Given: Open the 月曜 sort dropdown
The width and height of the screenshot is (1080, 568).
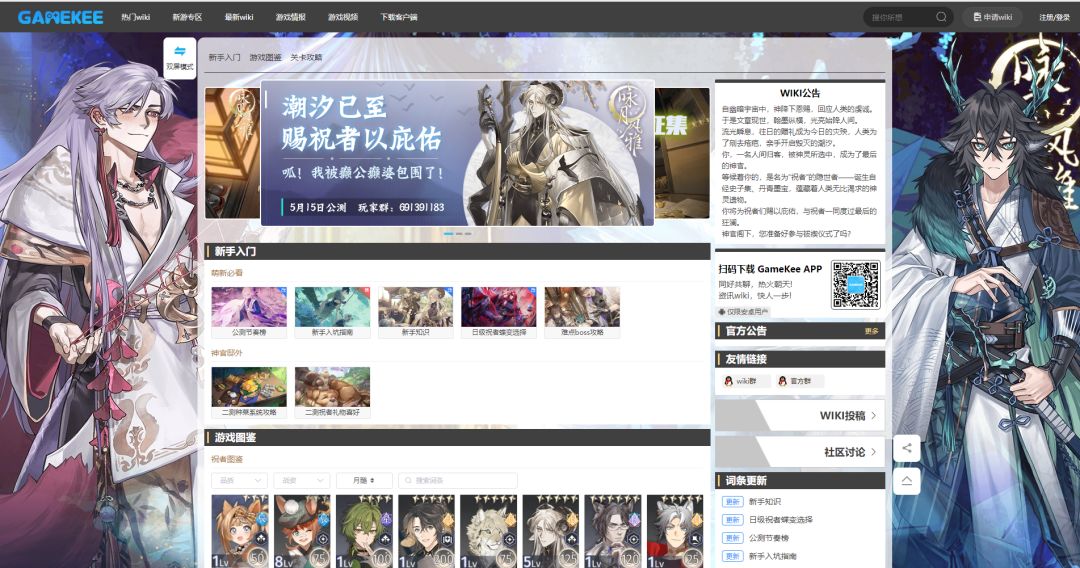Looking at the screenshot, I should (364, 480).
